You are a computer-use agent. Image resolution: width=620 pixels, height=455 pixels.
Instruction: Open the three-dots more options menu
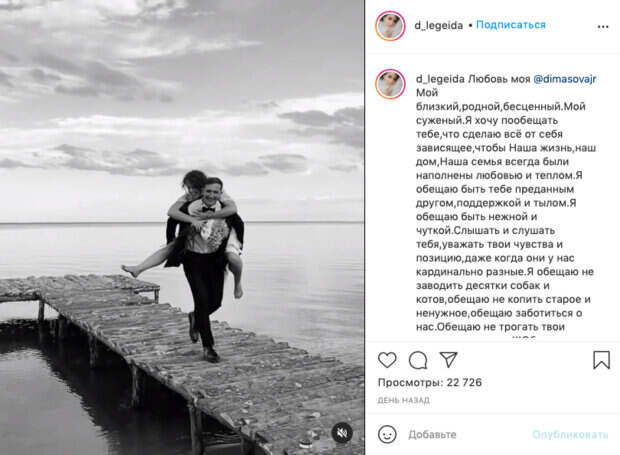click(603, 26)
